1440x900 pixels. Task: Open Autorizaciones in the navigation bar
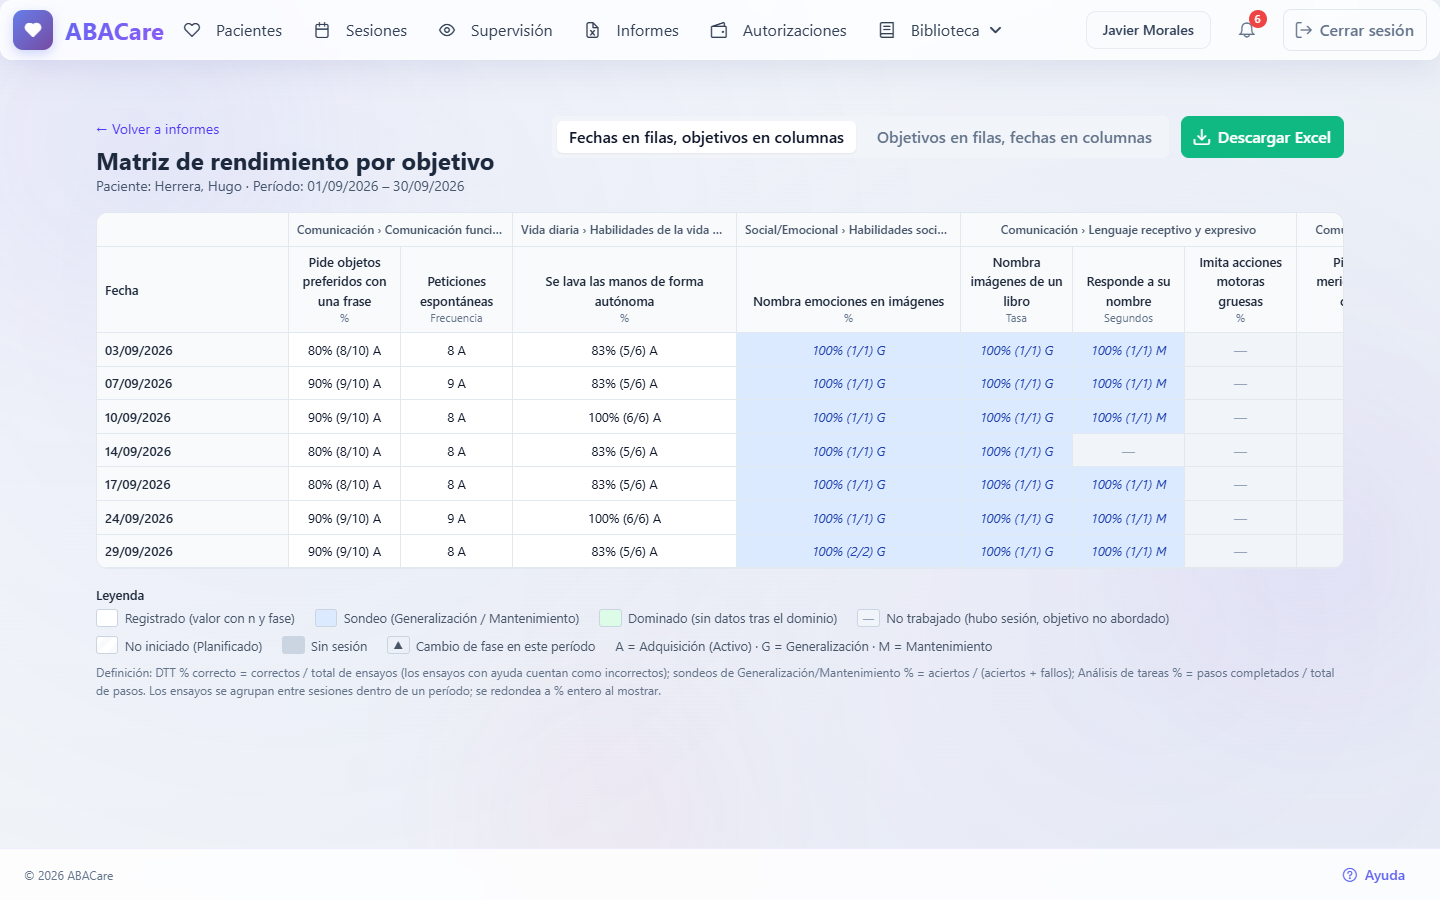click(778, 30)
